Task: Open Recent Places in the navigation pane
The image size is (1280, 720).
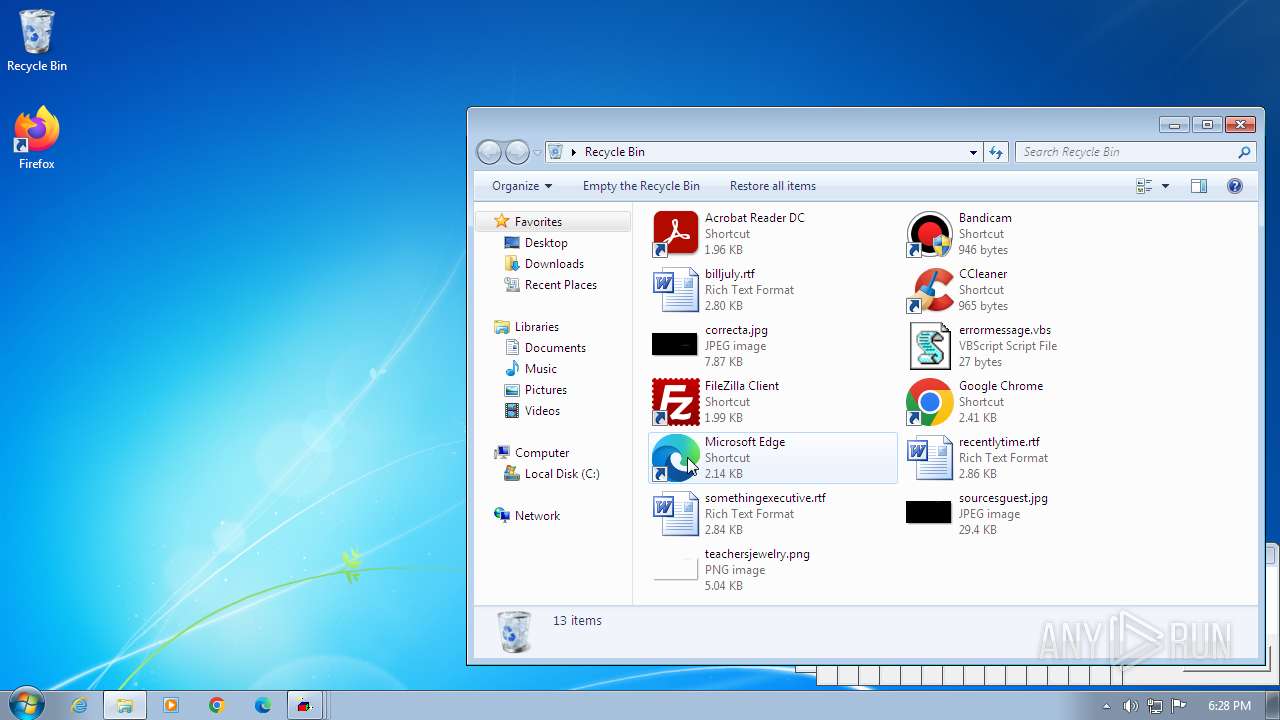Action: [x=560, y=285]
